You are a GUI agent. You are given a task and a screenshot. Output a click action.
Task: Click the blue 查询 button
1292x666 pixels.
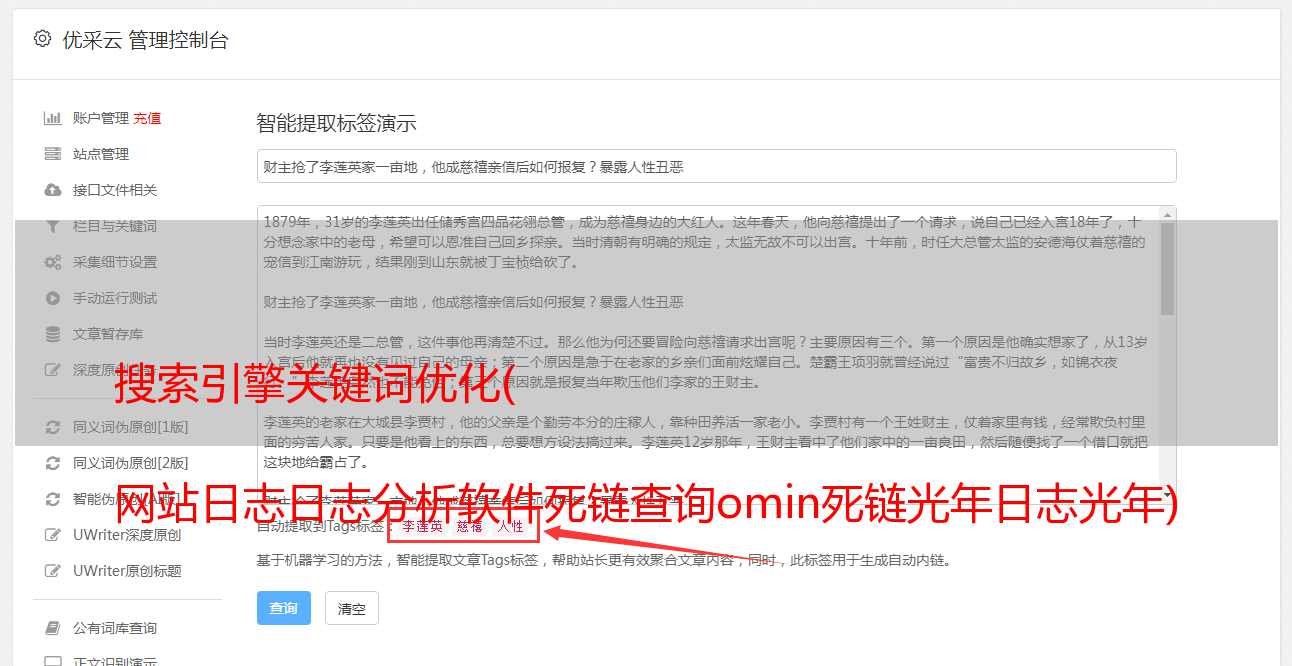pos(284,608)
